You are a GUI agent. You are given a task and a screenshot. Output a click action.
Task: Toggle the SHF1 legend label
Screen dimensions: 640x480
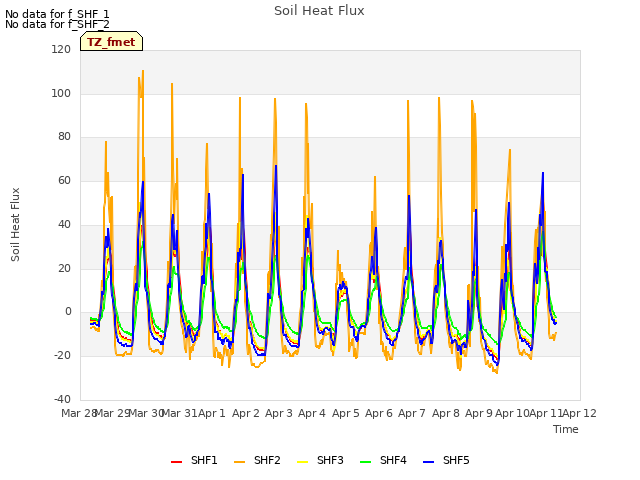(x=204, y=460)
